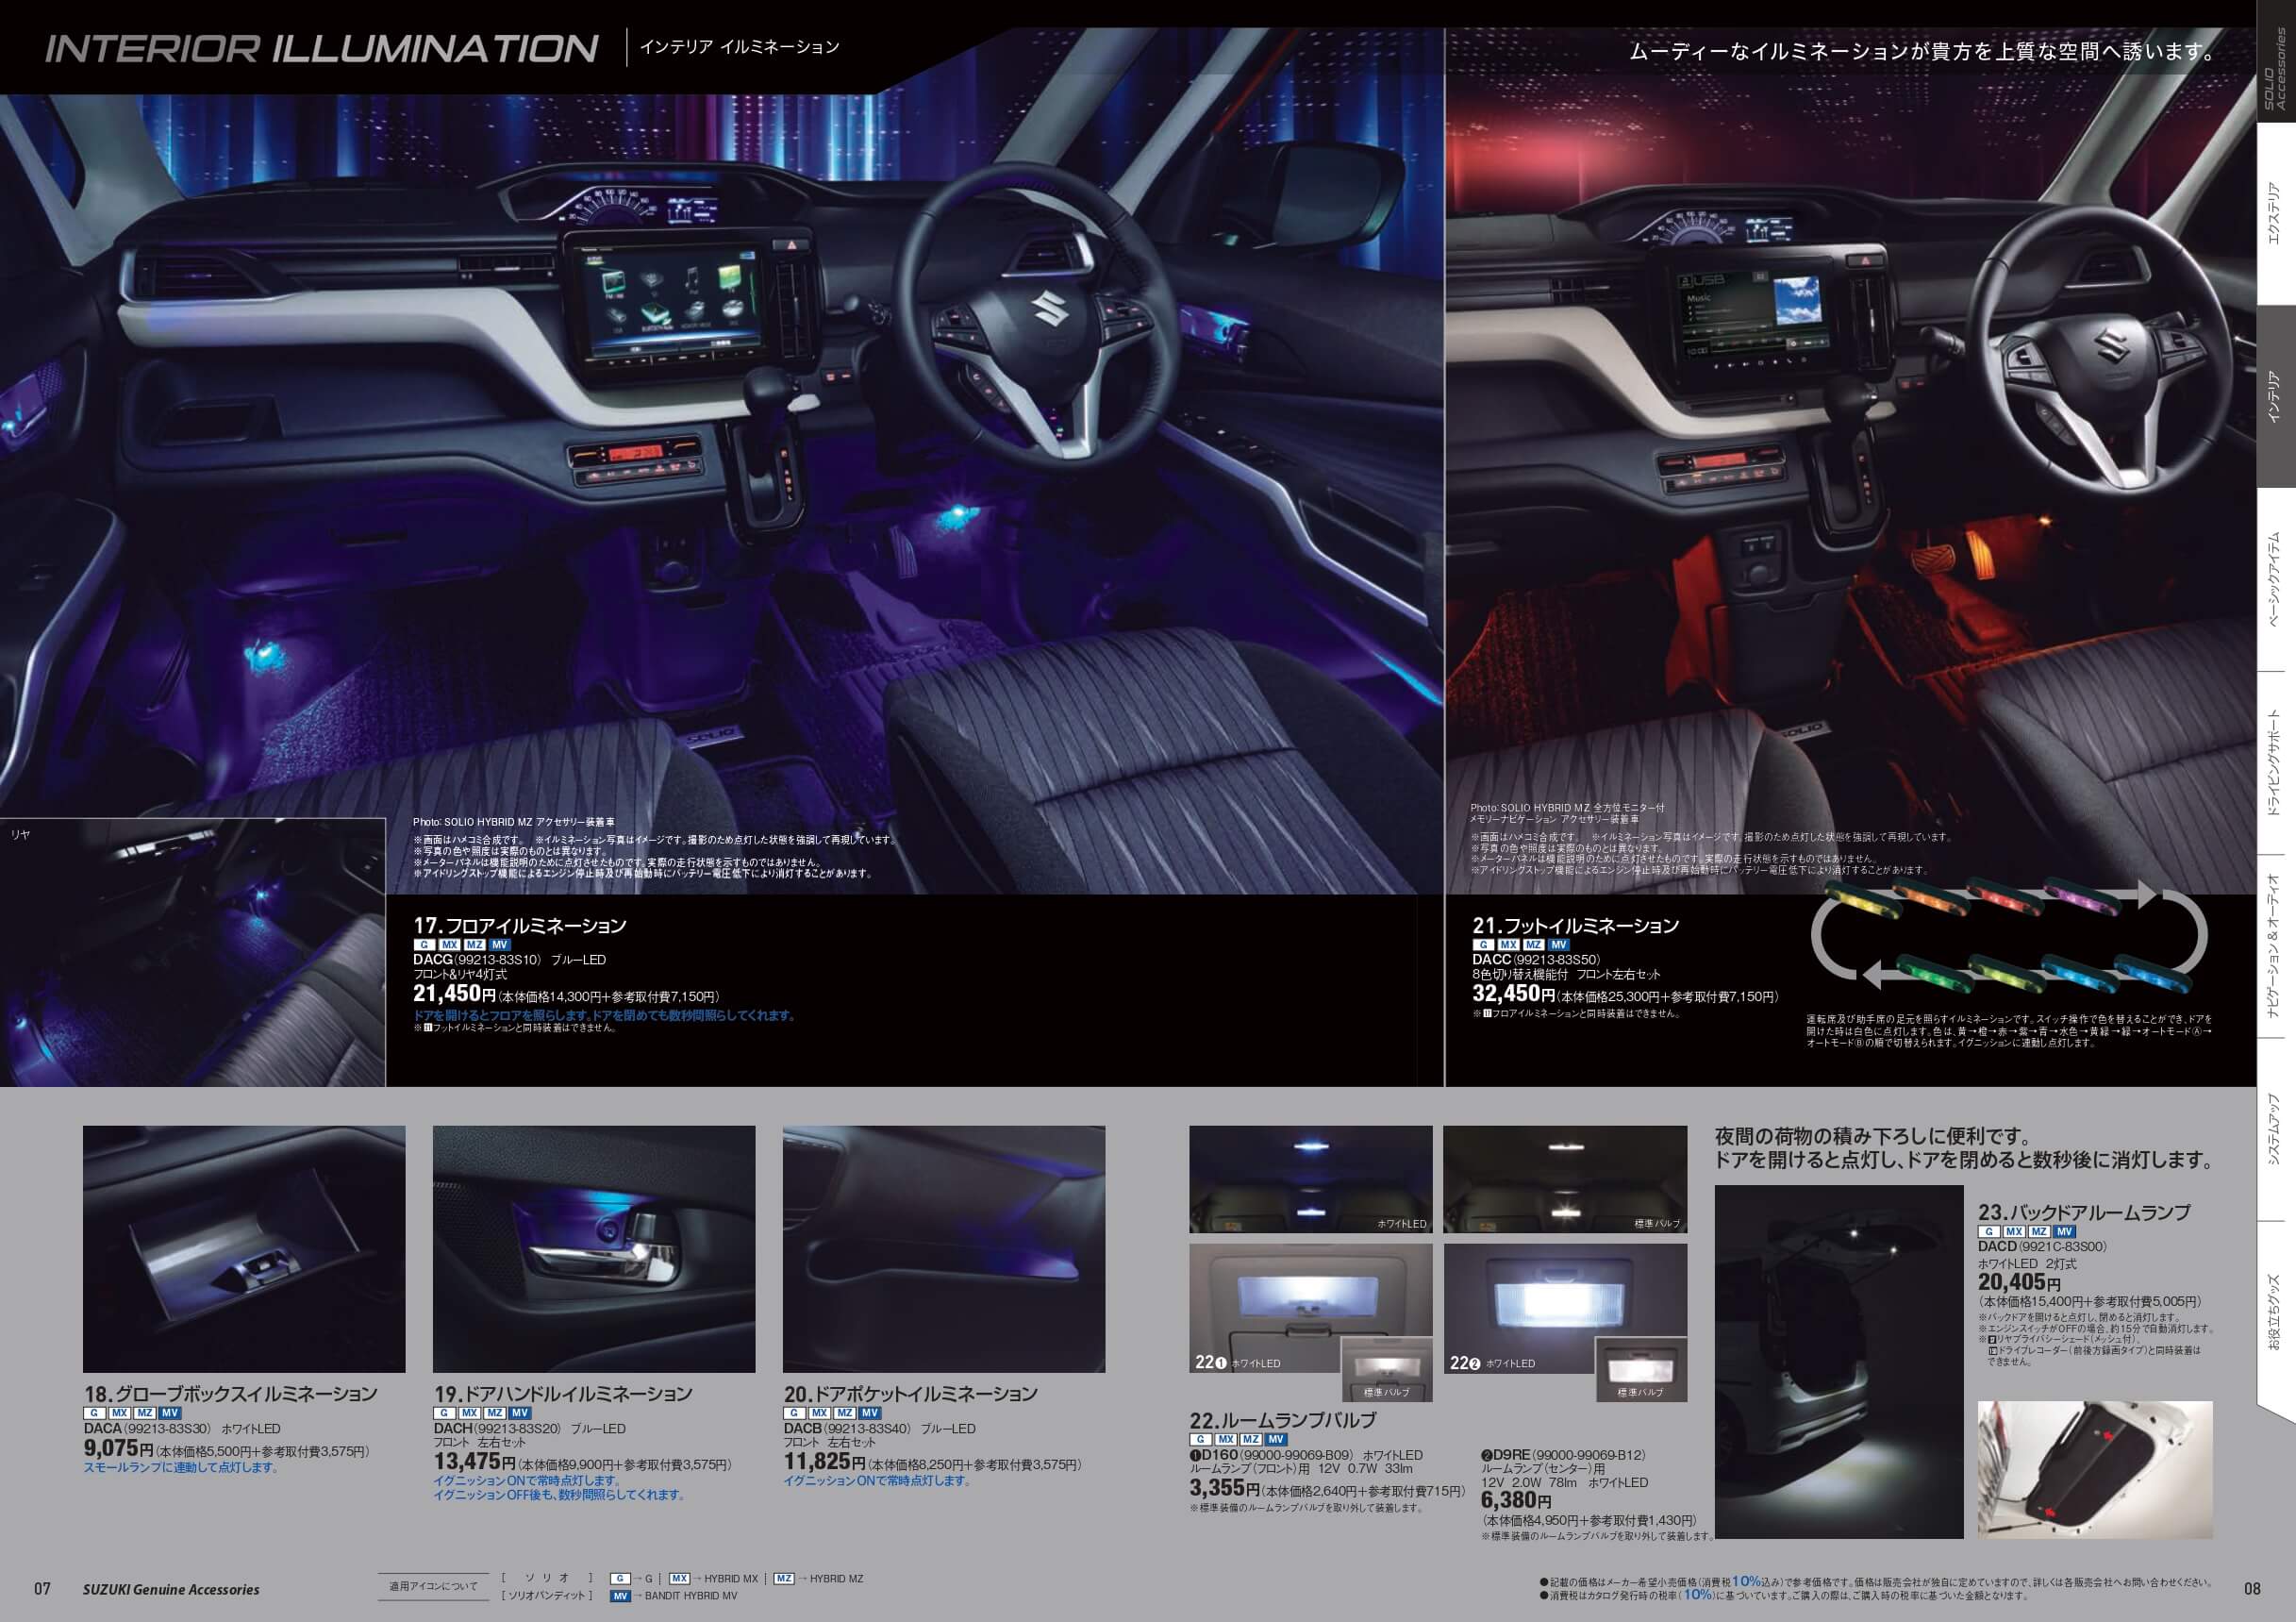Click the MX badge under 21.フットイルミネーション
Viewport: 2296px width, 1622px height.
pyautogui.click(x=1508, y=945)
